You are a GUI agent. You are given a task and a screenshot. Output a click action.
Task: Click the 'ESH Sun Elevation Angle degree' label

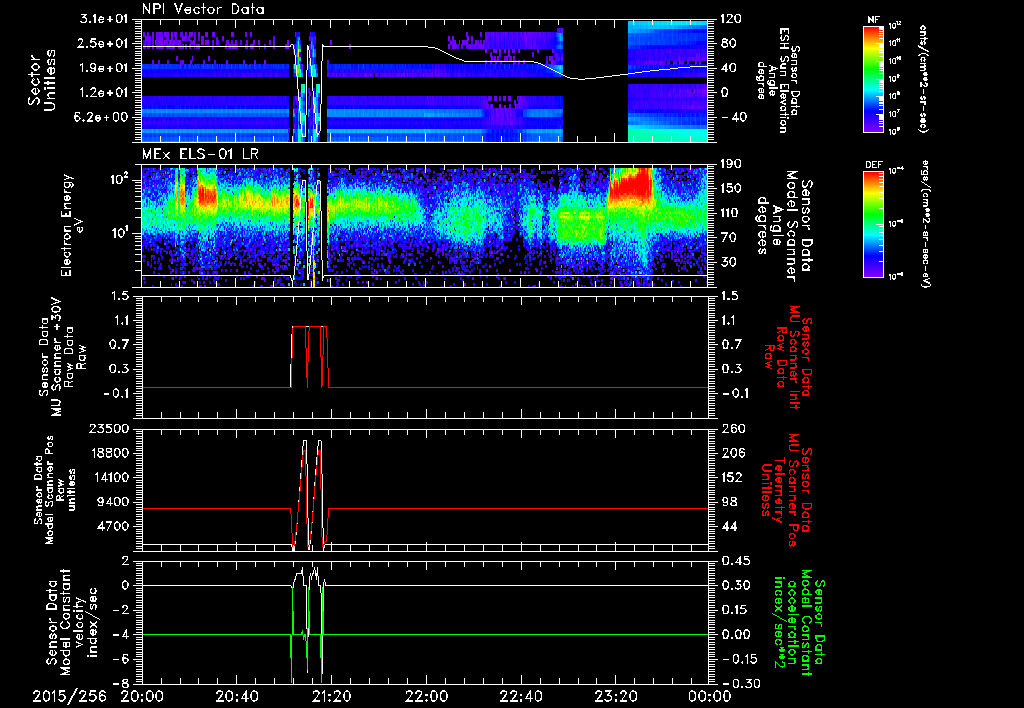click(x=777, y=80)
